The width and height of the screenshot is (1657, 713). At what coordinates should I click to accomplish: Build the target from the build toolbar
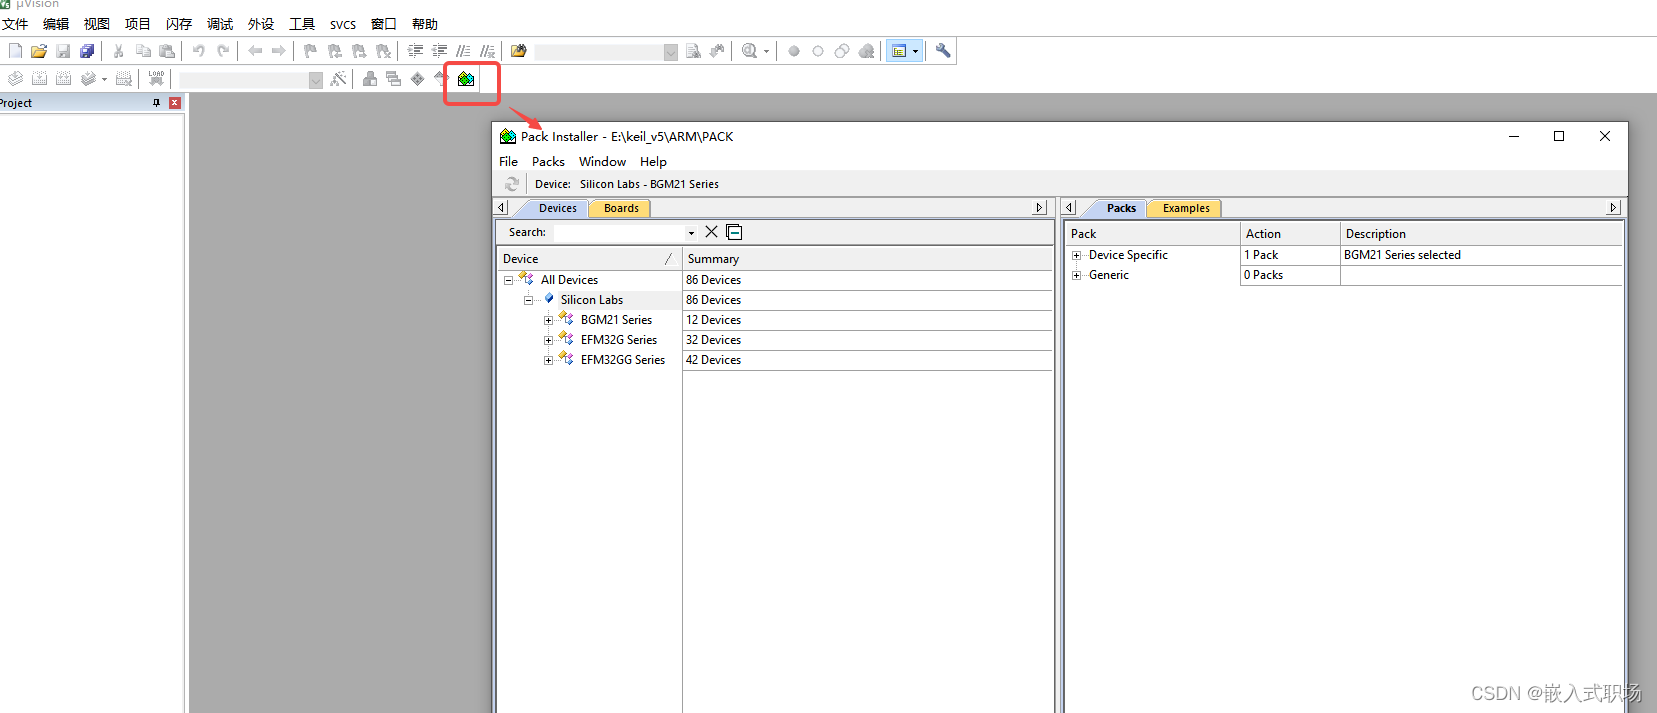coord(39,79)
